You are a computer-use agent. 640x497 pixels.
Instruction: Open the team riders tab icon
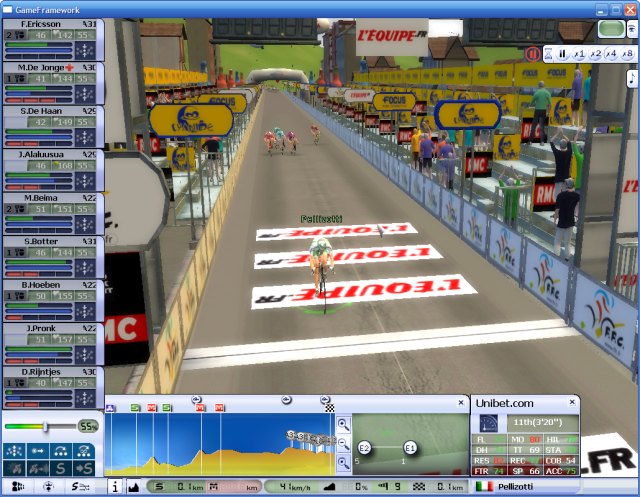(15, 487)
